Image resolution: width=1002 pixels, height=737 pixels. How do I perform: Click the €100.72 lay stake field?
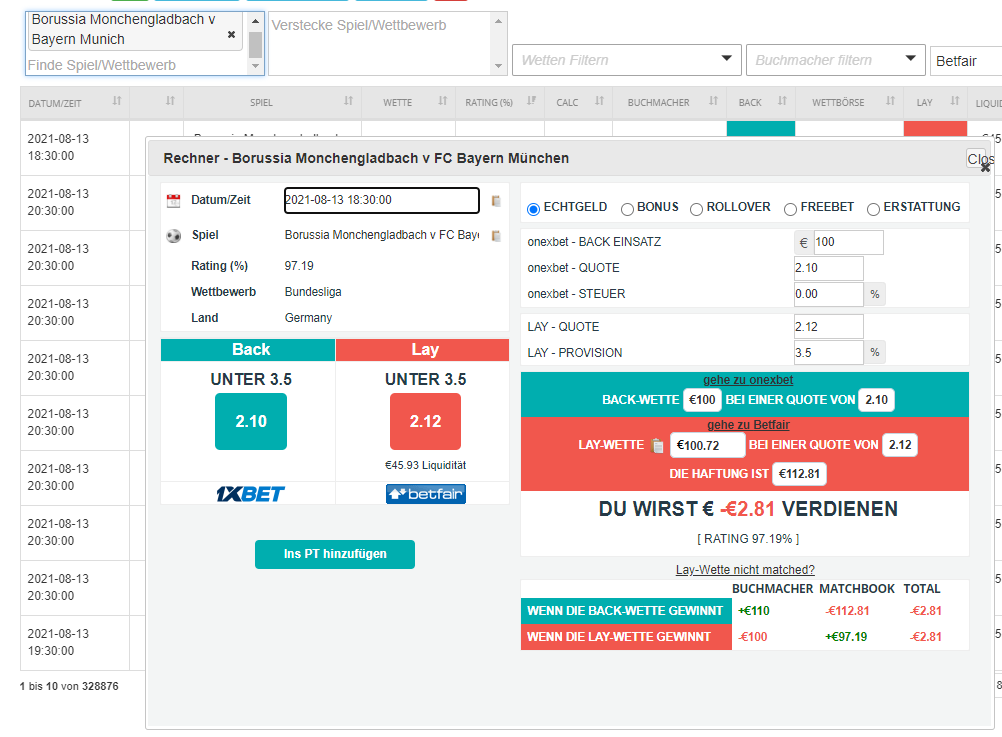(707, 446)
